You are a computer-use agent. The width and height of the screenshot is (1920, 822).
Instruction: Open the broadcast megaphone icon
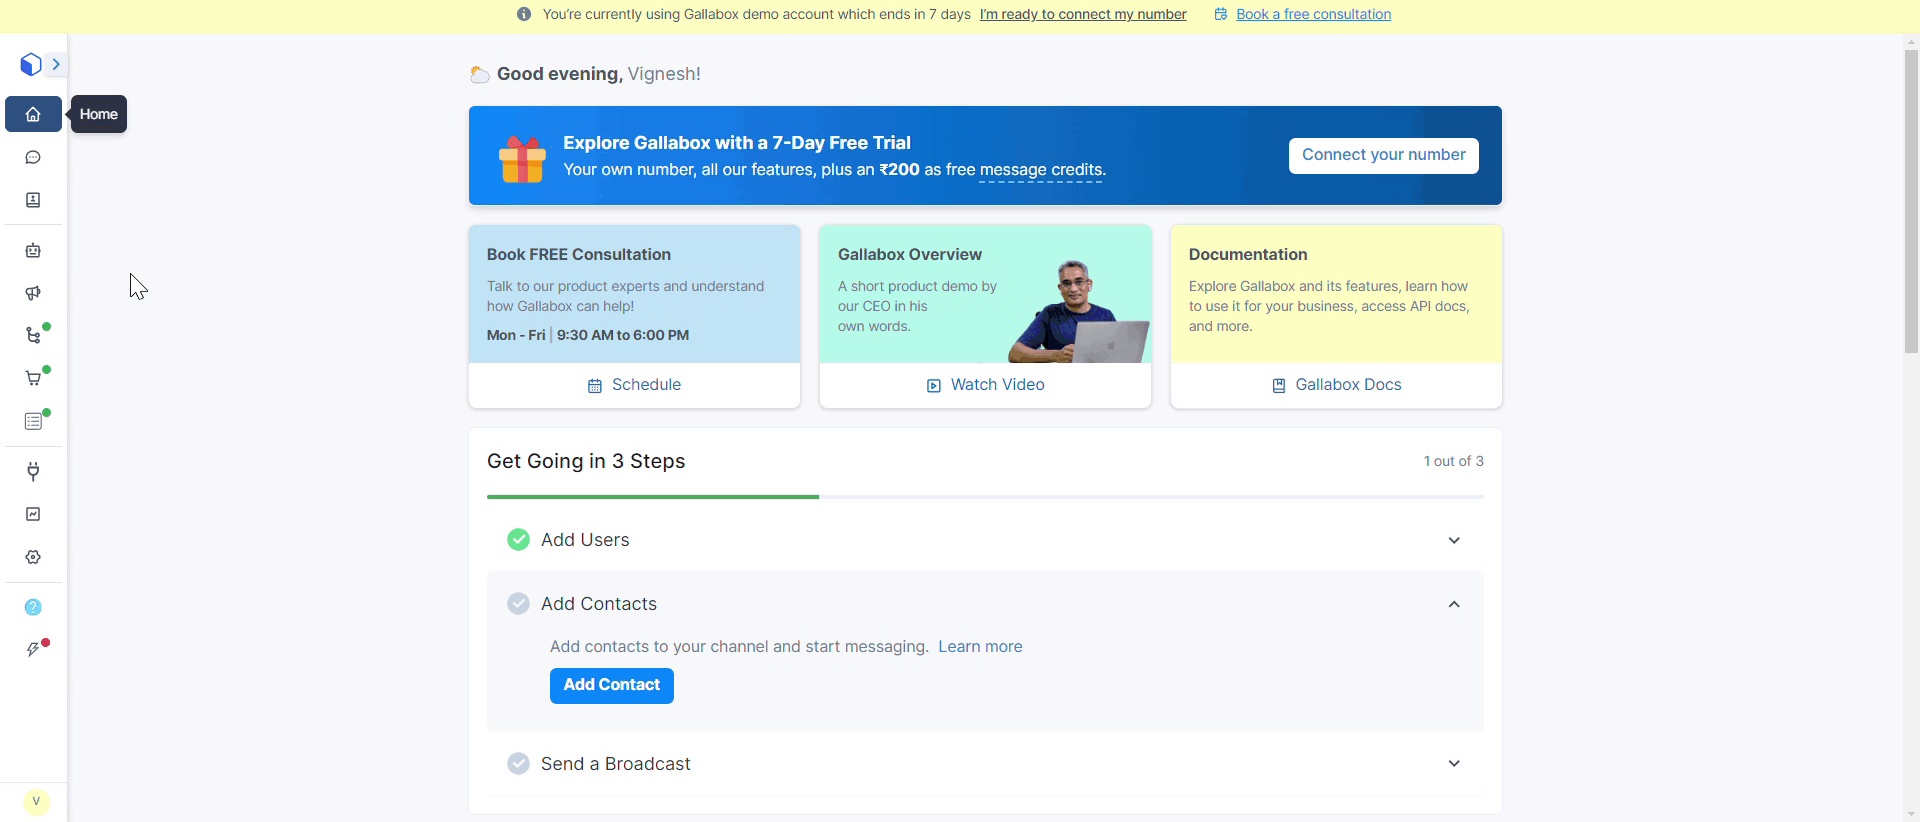coord(33,293)
